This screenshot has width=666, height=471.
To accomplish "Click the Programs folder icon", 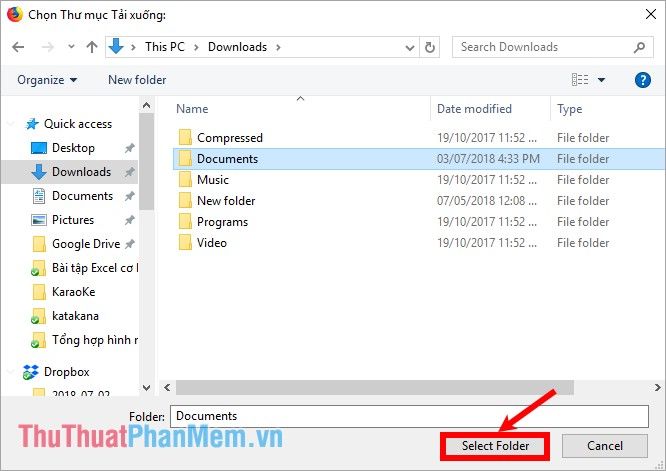I will pos(185,222).
